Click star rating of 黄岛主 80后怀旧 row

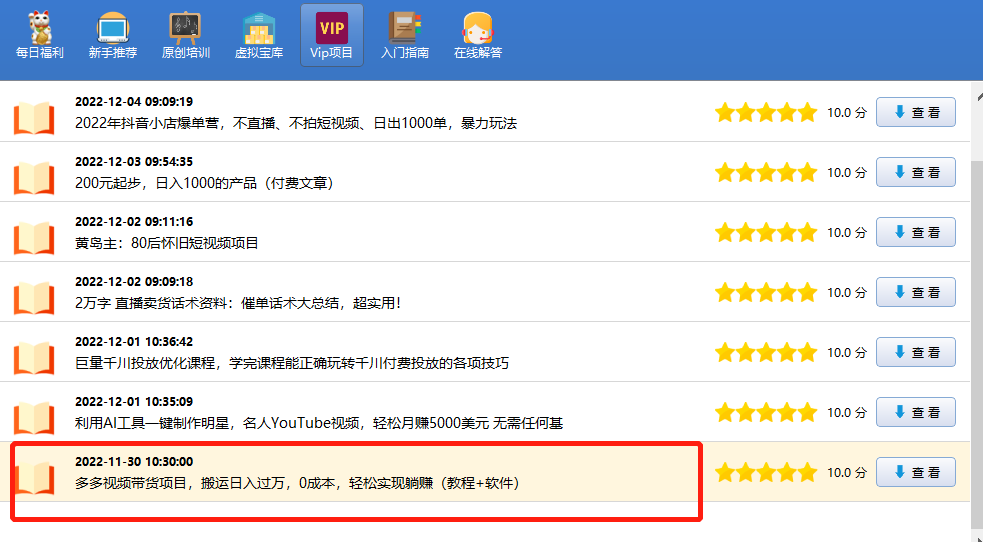click(x=766, y=232)
